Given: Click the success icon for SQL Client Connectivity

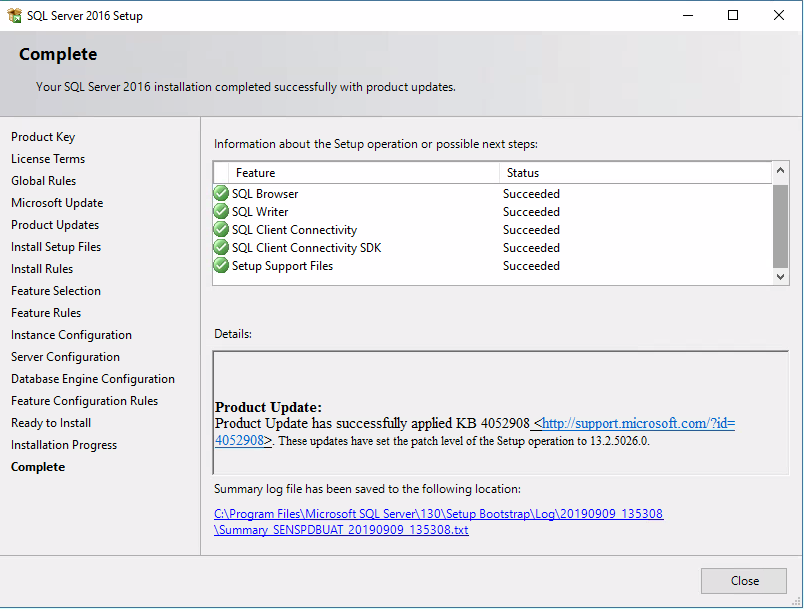Looking at the screenshot, I should click(221, 229).
